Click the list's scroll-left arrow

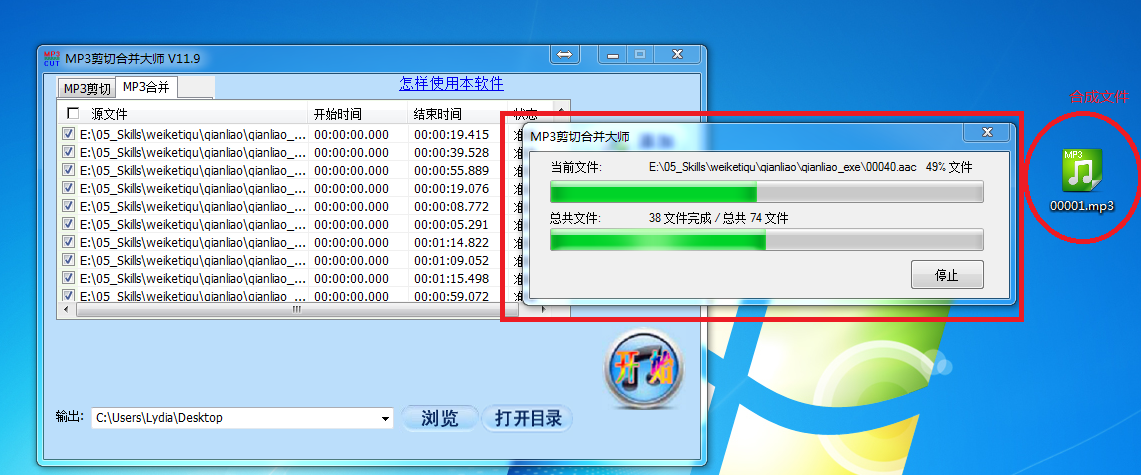[66, 310]
